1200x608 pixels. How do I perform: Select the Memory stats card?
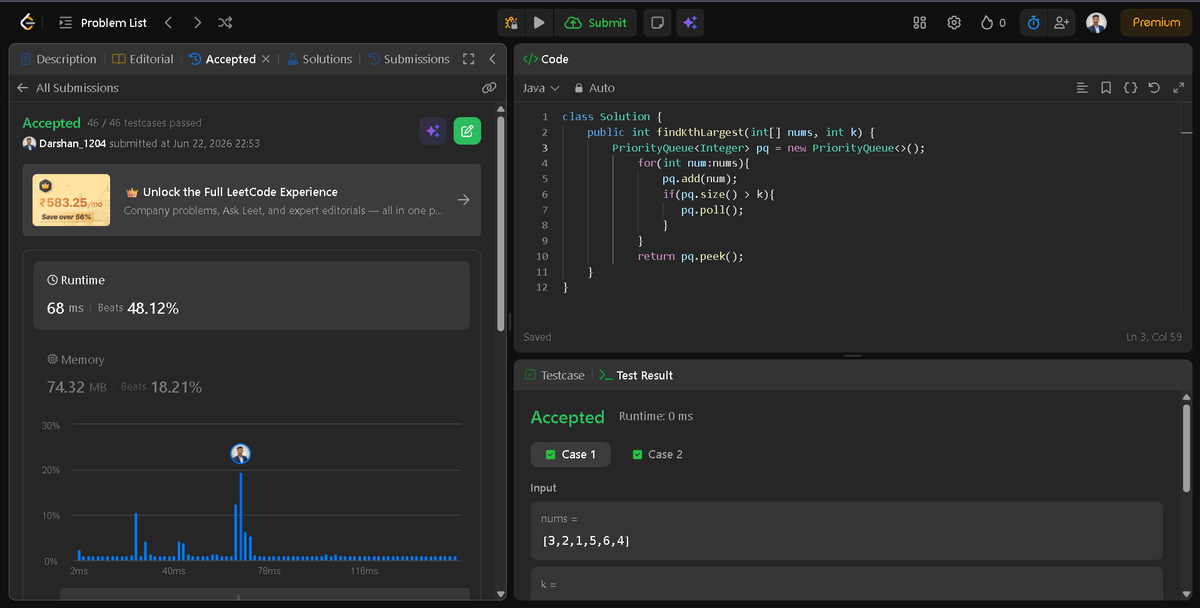[252, 374]
